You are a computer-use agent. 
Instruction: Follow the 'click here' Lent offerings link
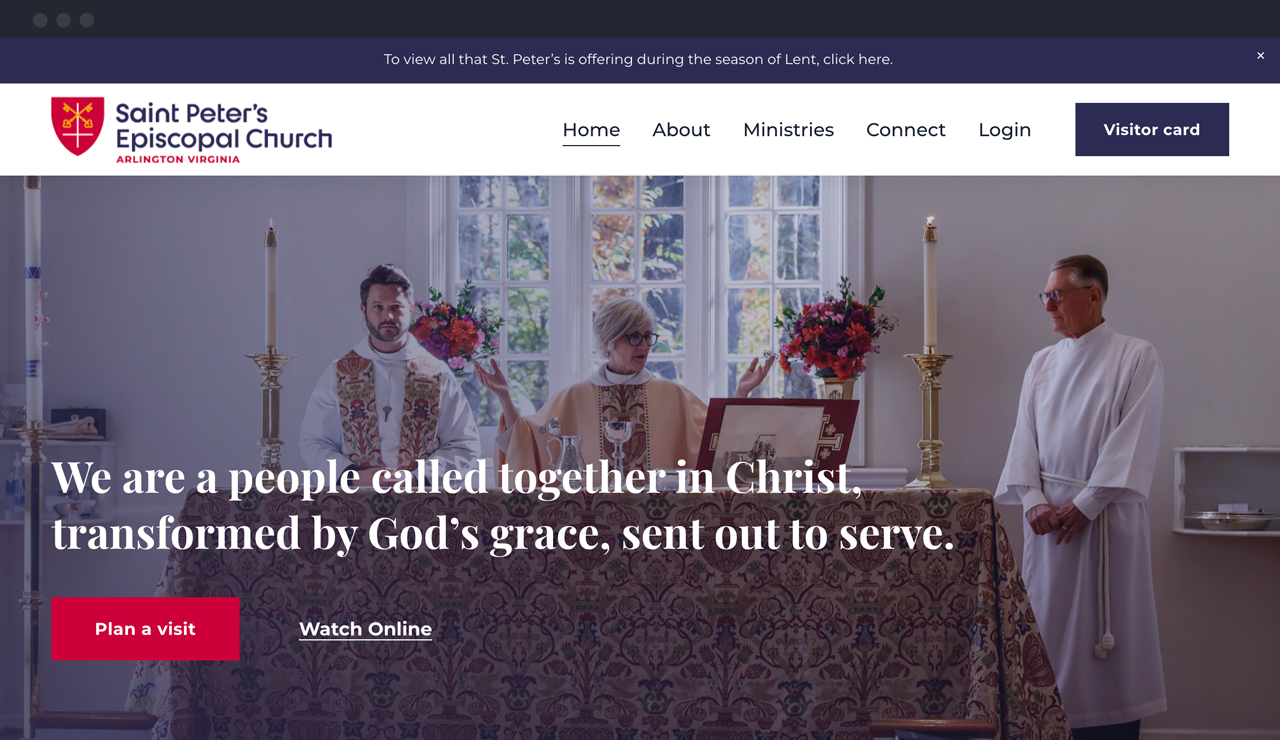(x=857, y=59)
